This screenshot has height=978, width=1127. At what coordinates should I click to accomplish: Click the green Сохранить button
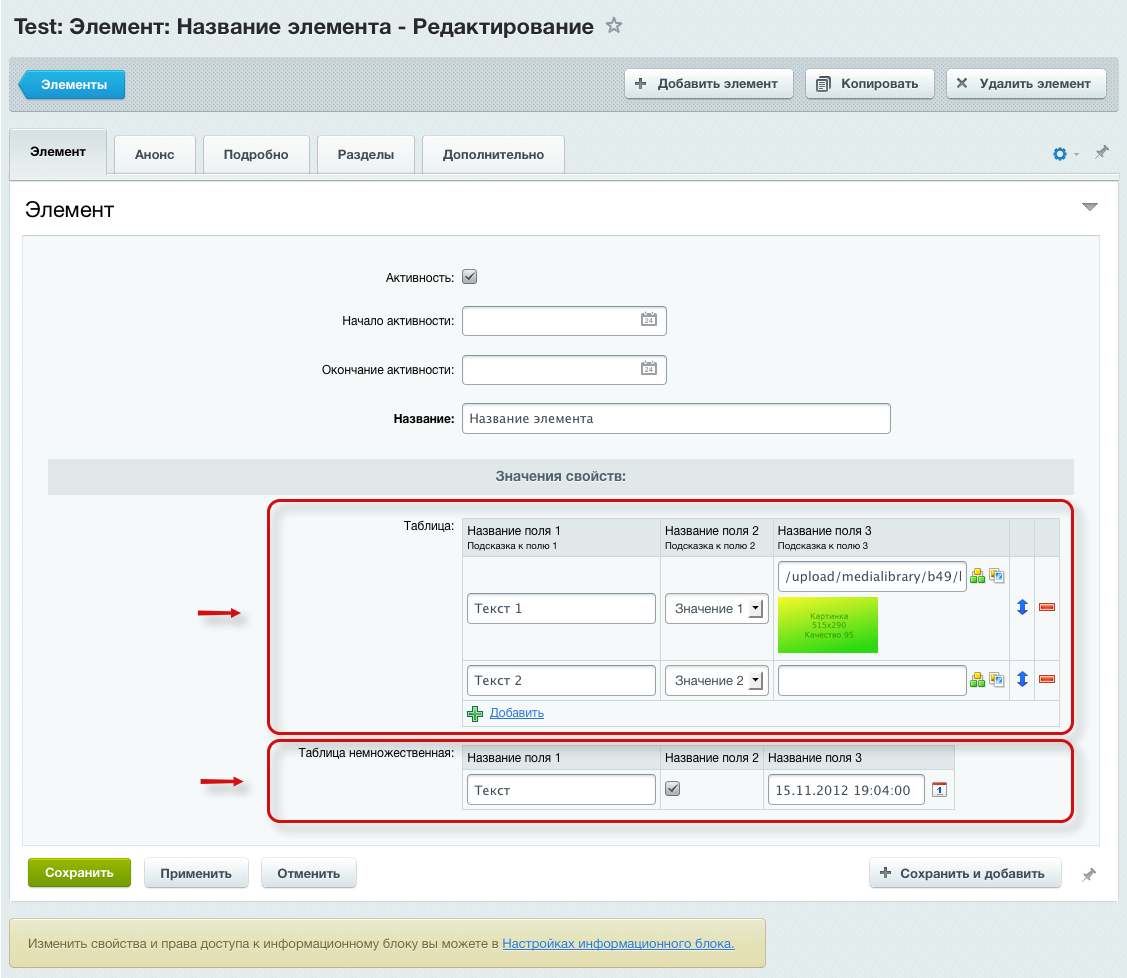point(79,872)
